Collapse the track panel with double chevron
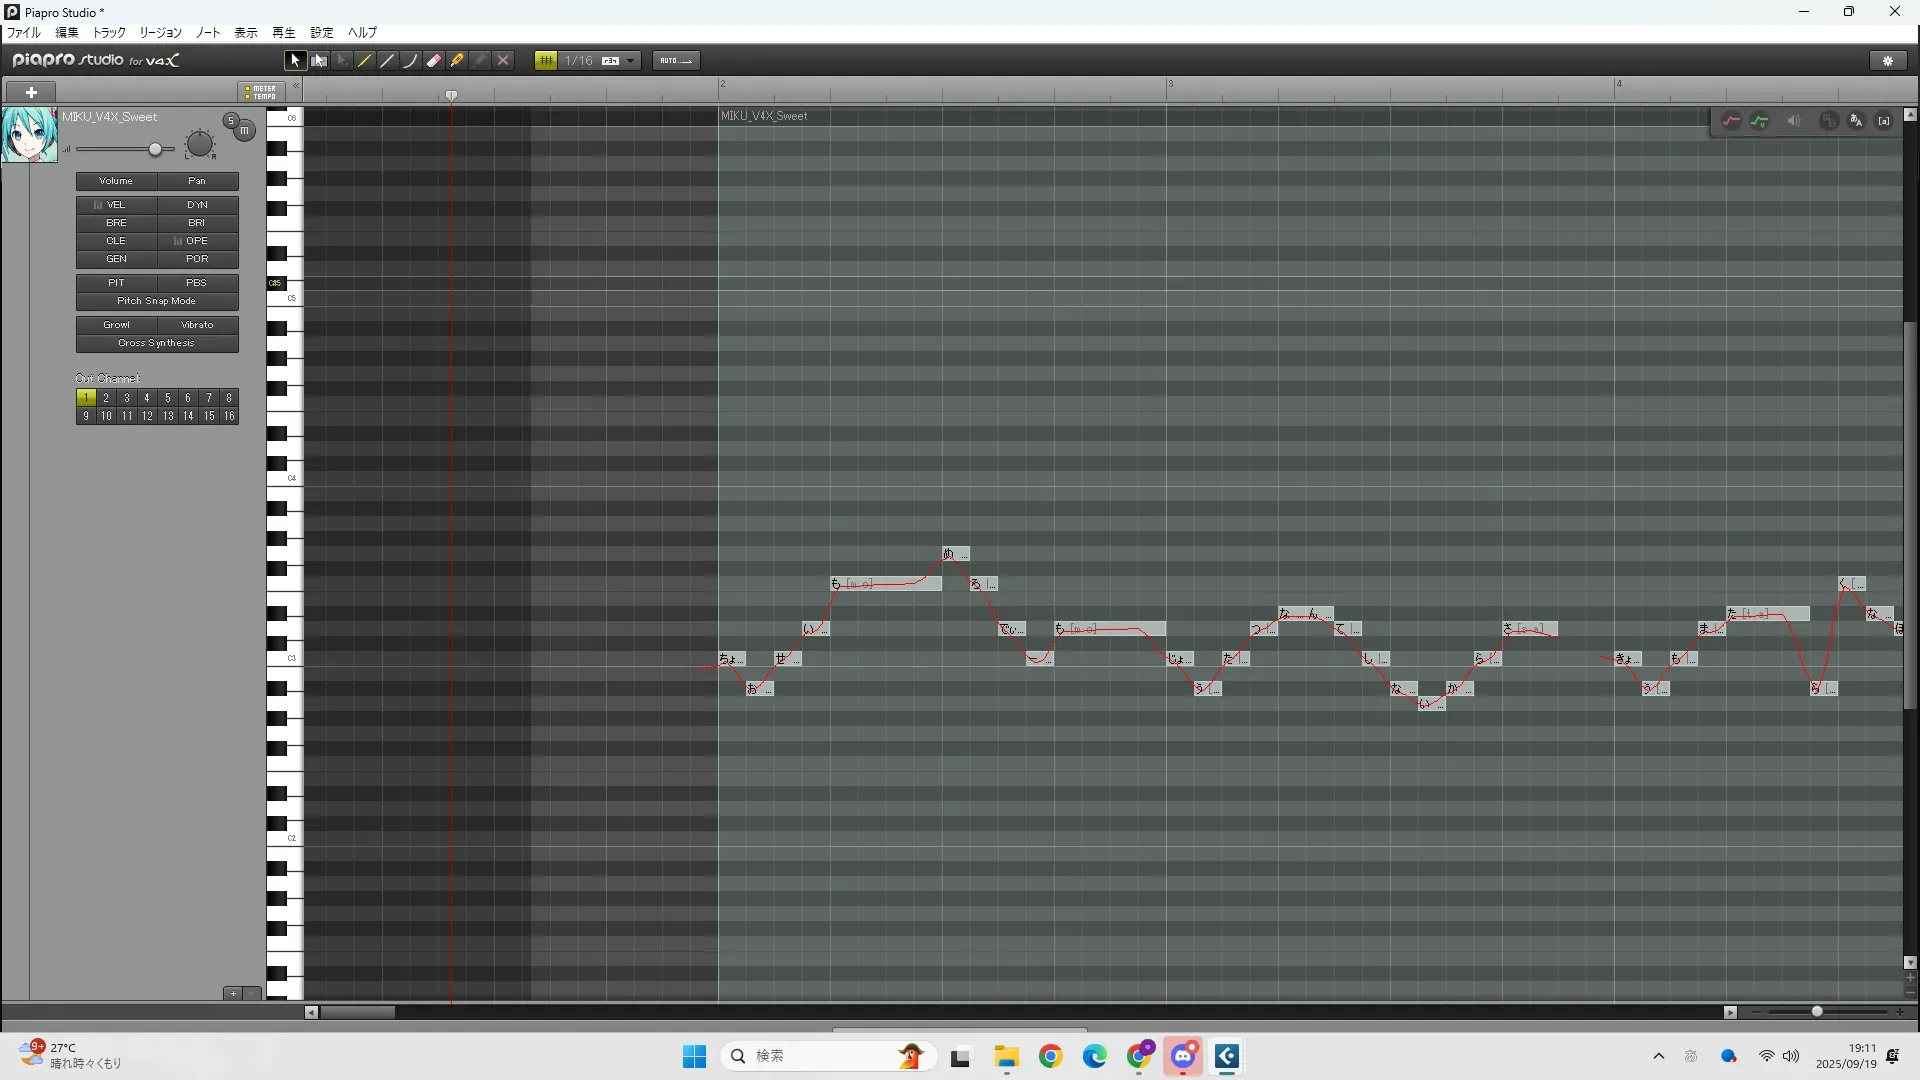Image resolution: width=1920 pixels, height=1080 pixels. point(296,87)
